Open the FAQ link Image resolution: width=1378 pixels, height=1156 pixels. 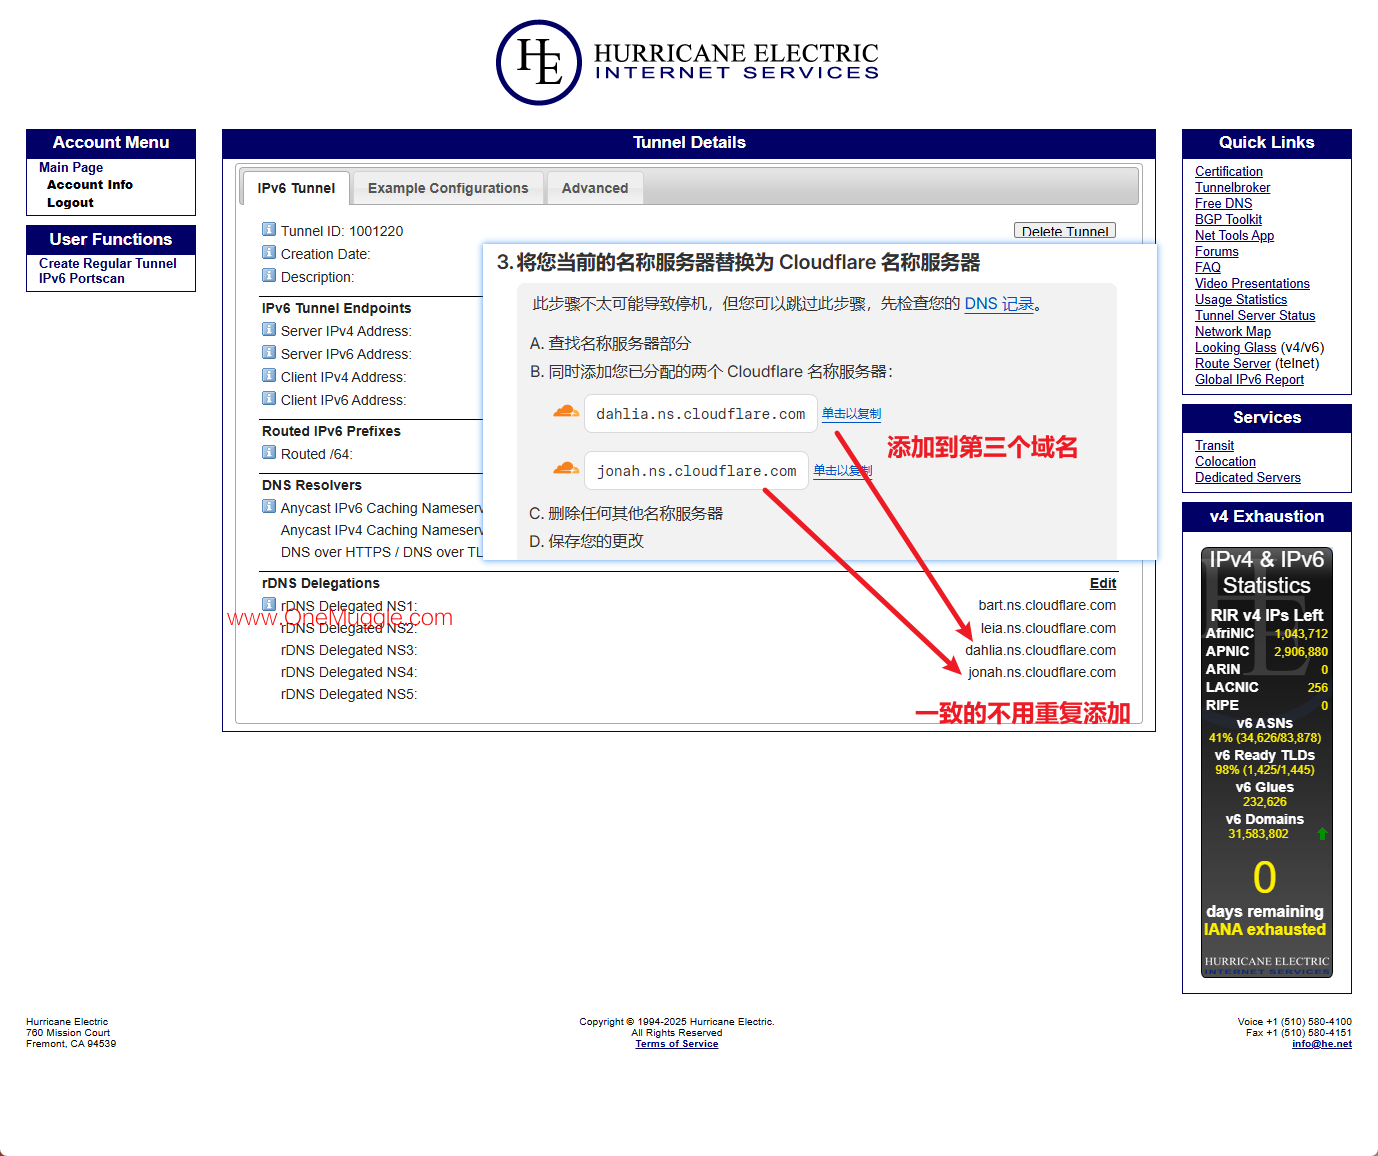tap(1208, 268)
